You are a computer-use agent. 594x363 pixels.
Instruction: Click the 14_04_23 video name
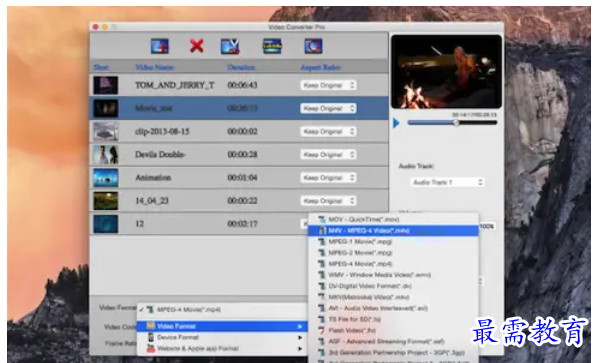[x=152, y=201]
